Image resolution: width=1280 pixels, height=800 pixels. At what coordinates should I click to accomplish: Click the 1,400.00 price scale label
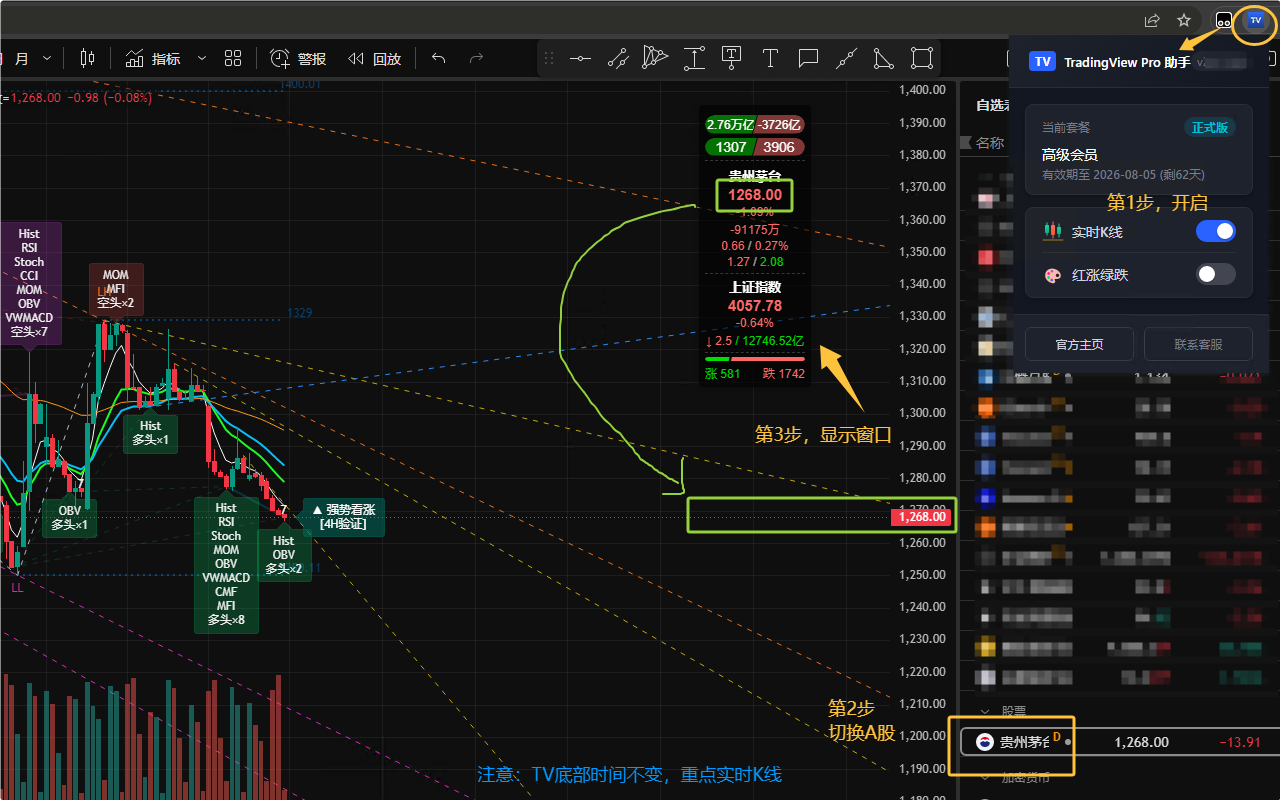point(922,90)
